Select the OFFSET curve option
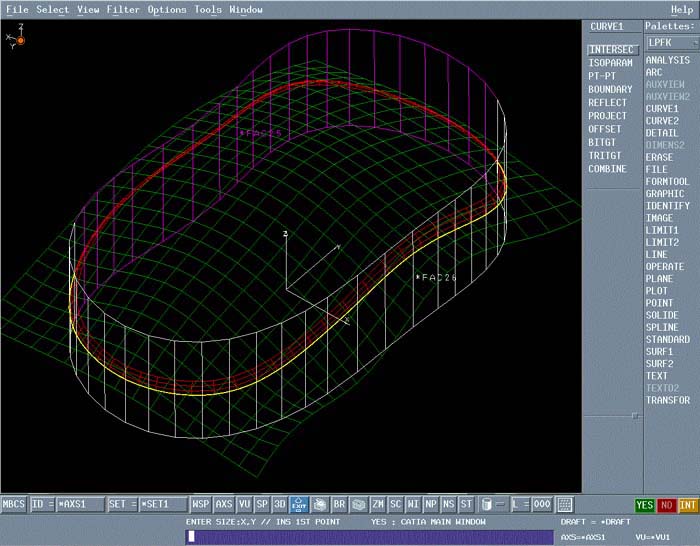This screenshot has width=700, height=546. click(x=605, y=129)
